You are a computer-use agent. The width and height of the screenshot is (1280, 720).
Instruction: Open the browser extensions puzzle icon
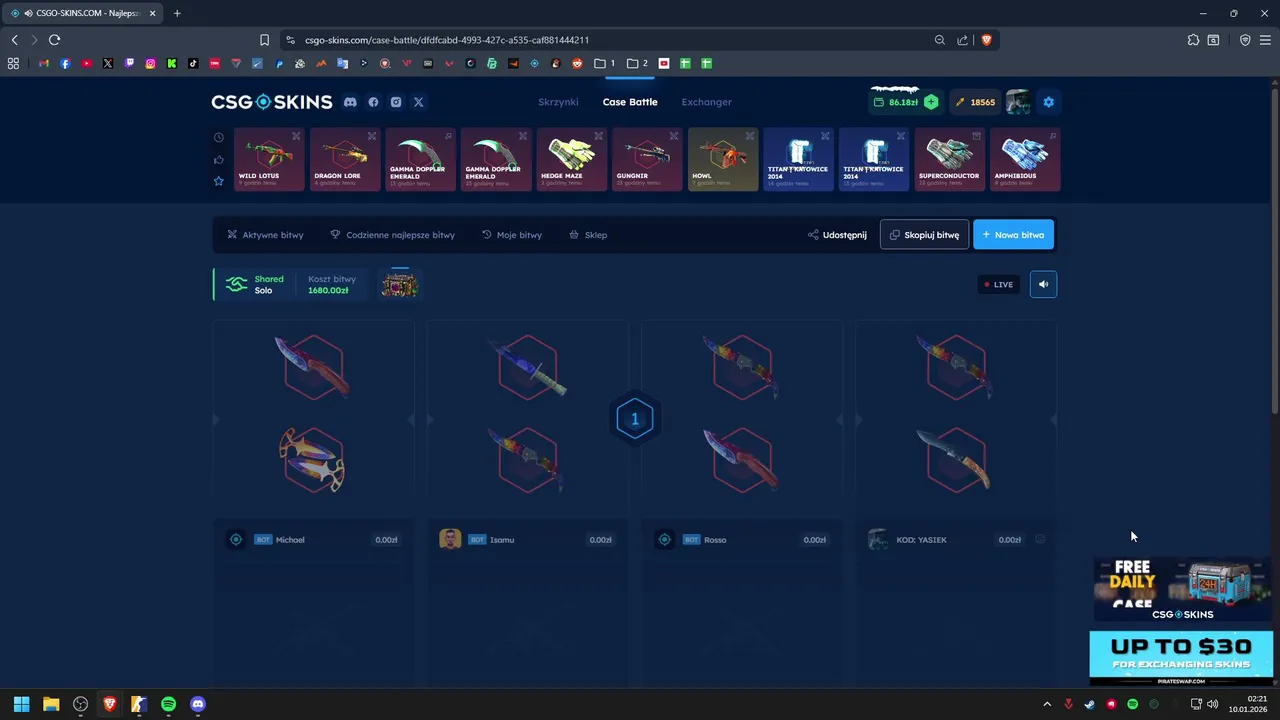(1193, 40)
